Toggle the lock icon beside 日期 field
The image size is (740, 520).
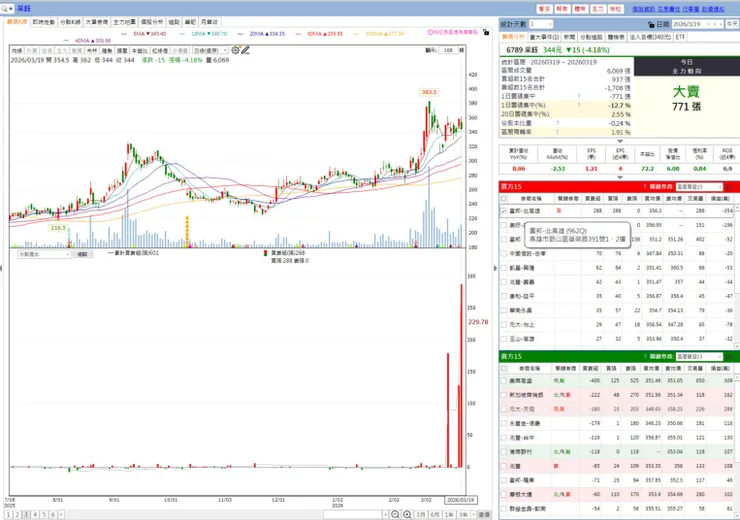coord(651,24)
